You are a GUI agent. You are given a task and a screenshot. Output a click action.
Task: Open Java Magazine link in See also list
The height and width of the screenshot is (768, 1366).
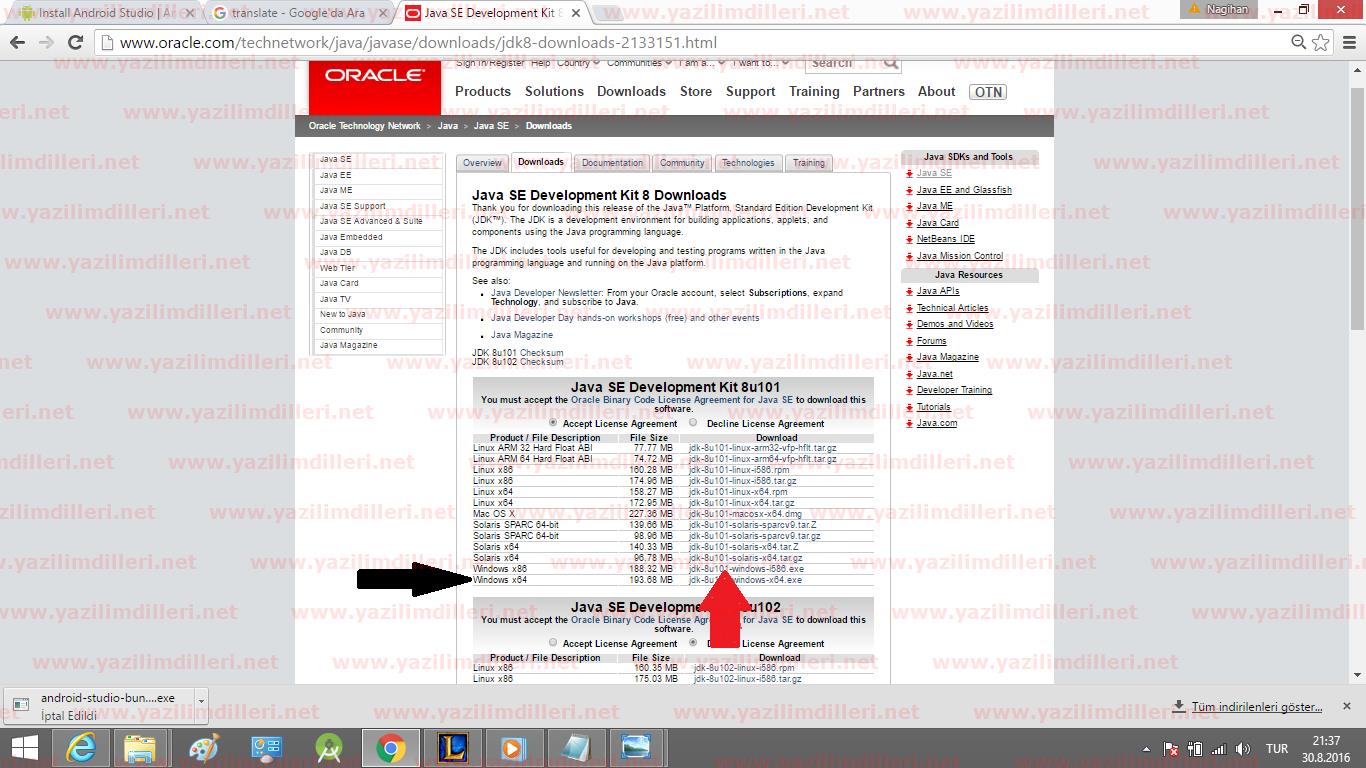pos(522,335)
